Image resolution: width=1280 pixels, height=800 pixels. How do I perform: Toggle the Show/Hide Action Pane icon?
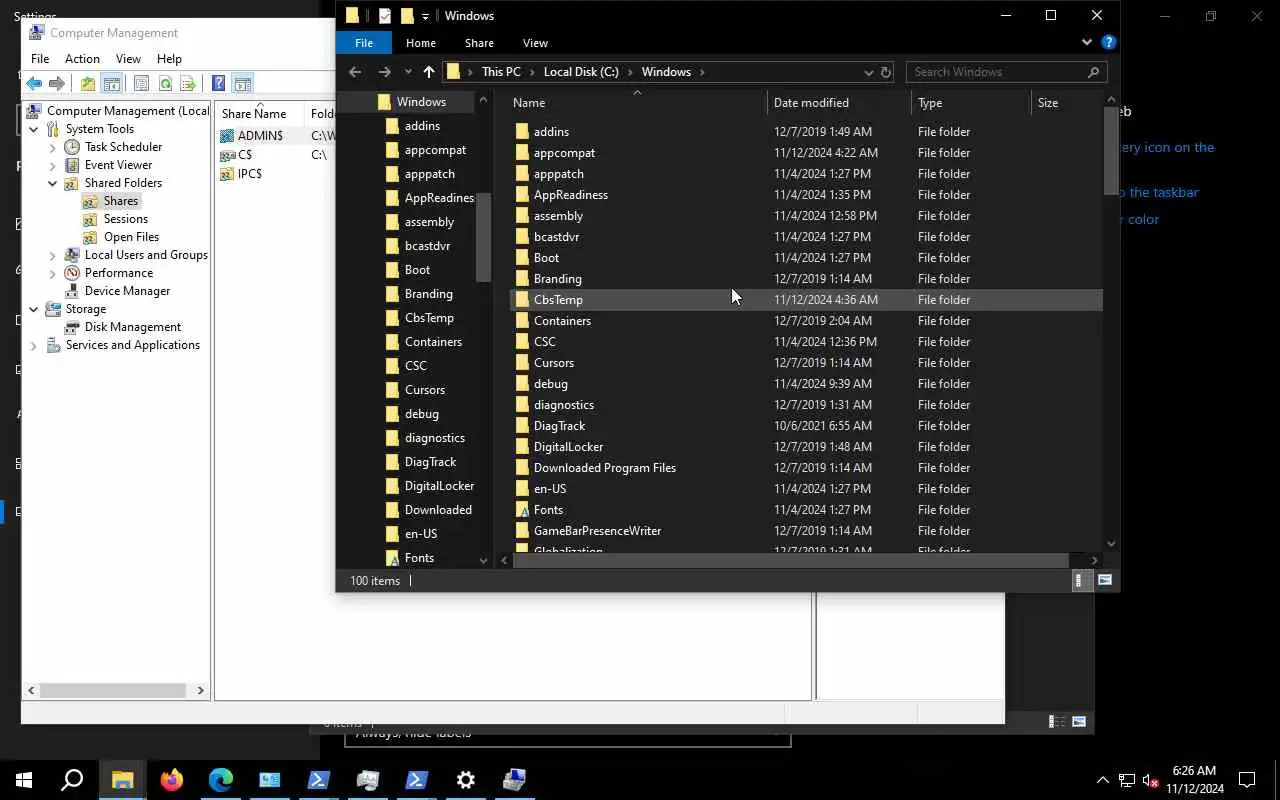[x=242, y=84]
